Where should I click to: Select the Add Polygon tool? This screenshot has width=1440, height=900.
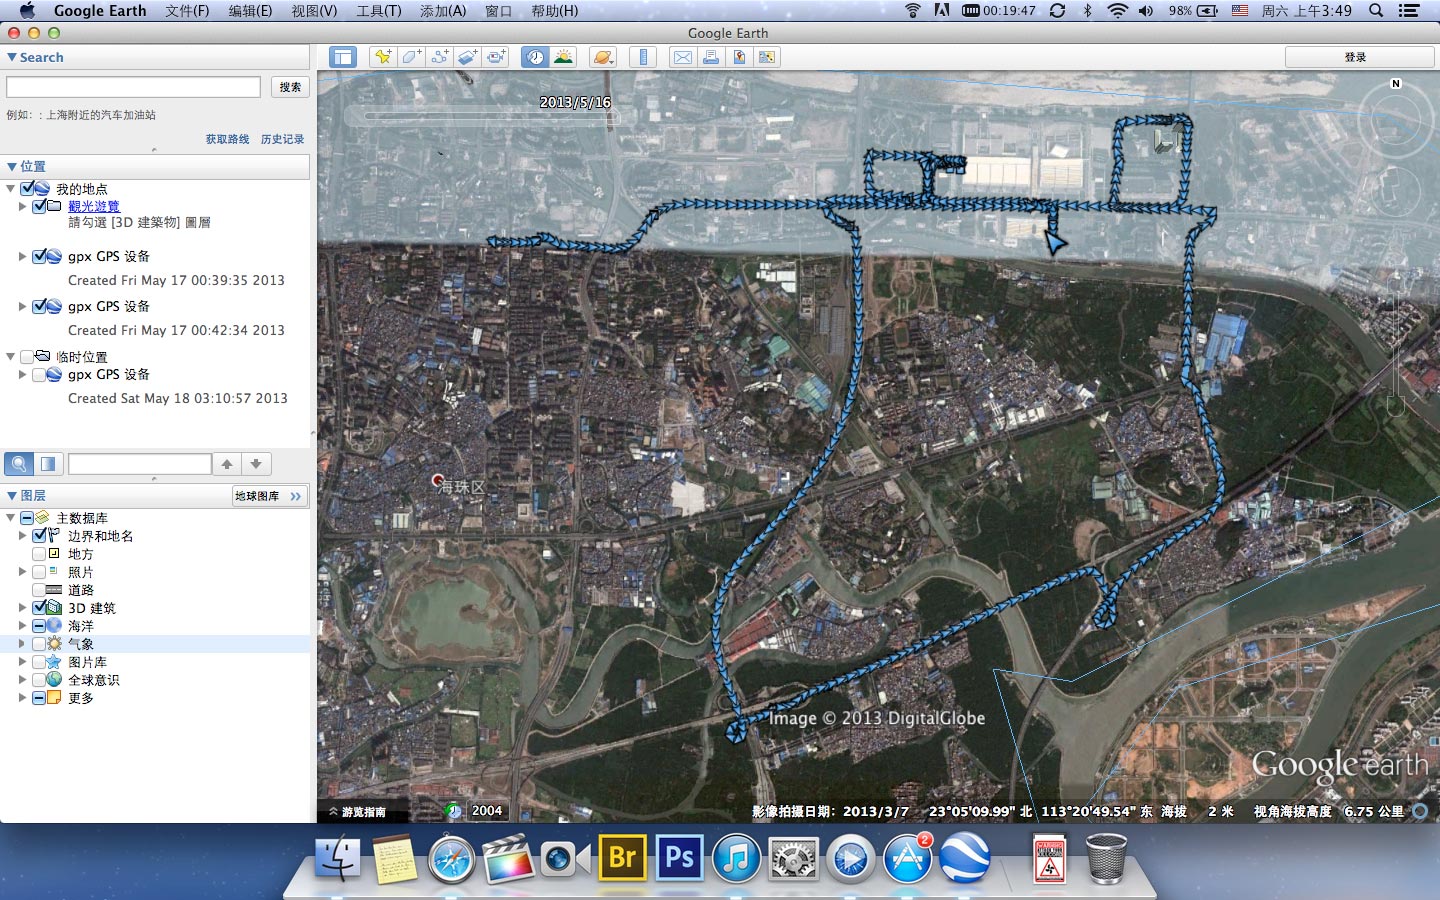(411, 57)
